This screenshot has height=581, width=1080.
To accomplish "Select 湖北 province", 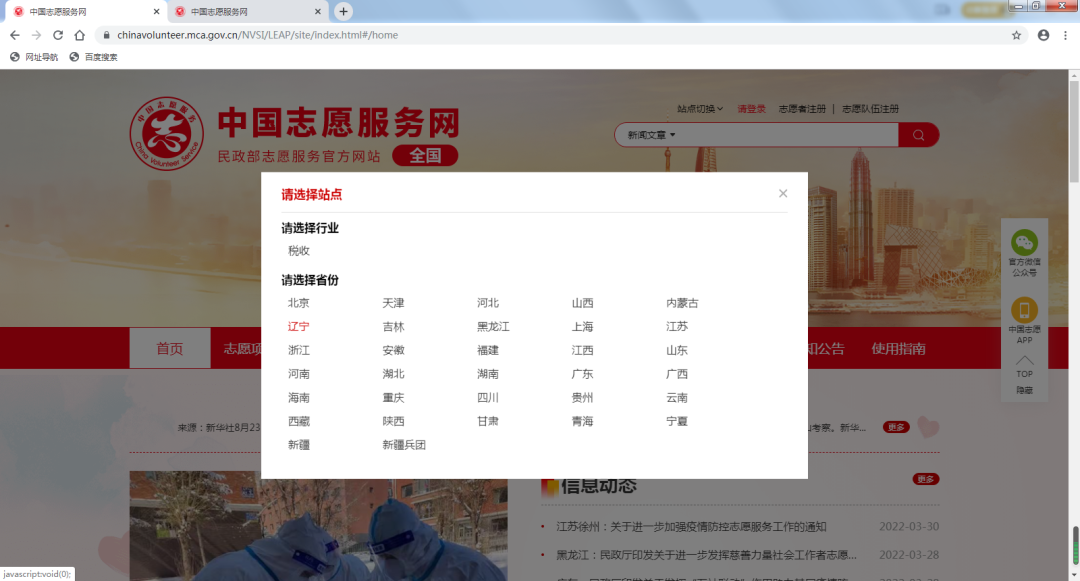I will (x=393, y=374).
